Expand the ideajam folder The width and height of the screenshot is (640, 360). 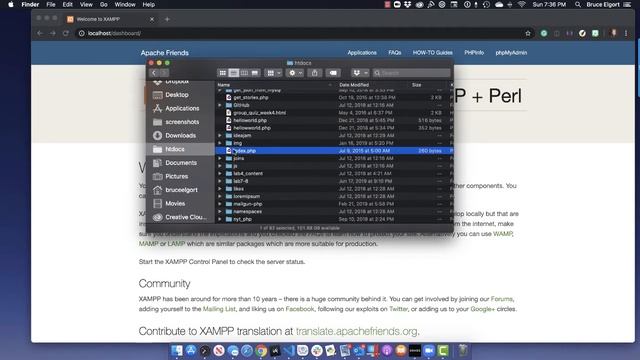click(220, 136)
